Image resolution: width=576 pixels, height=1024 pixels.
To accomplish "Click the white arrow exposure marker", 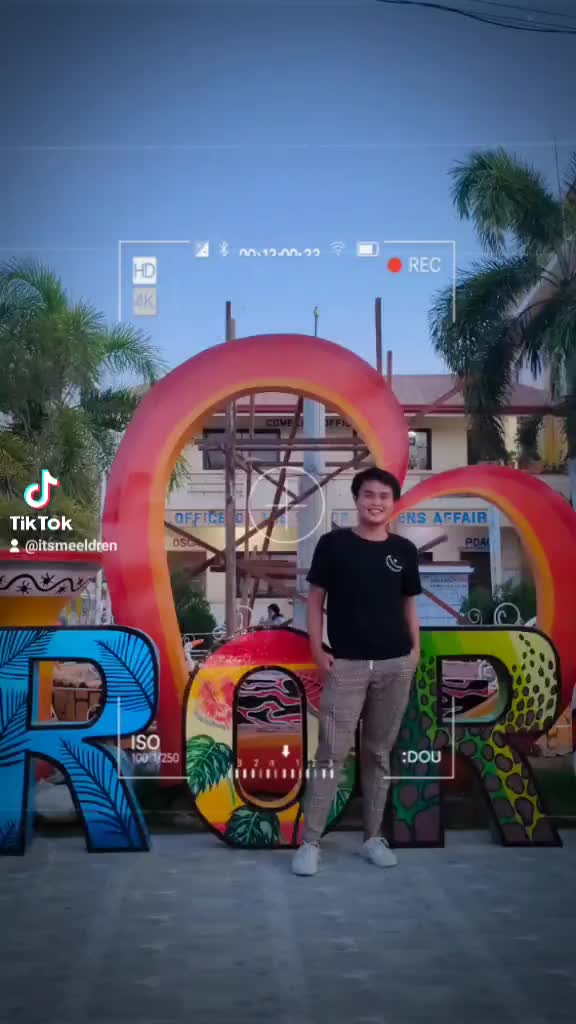I will pyautogui.click(x=285, y=751).
